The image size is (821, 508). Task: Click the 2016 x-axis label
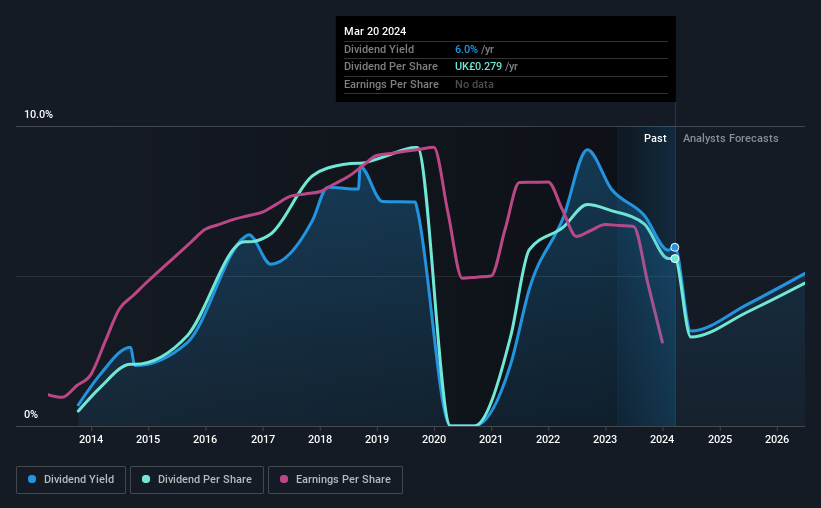(x=205, y=439)
